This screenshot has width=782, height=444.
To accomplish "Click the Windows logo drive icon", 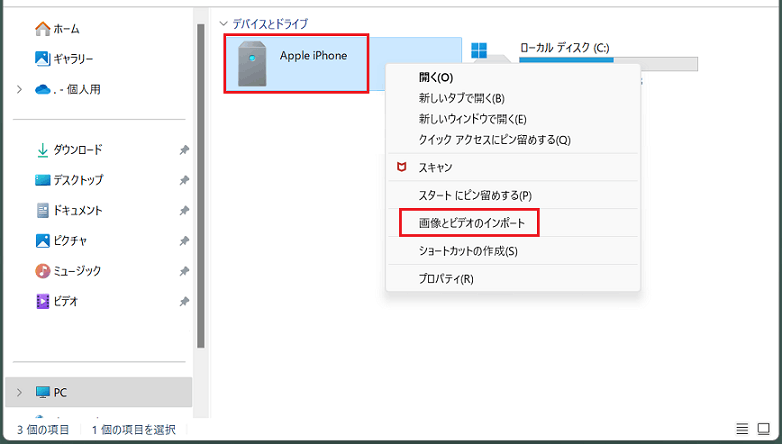I will (479, 50).
